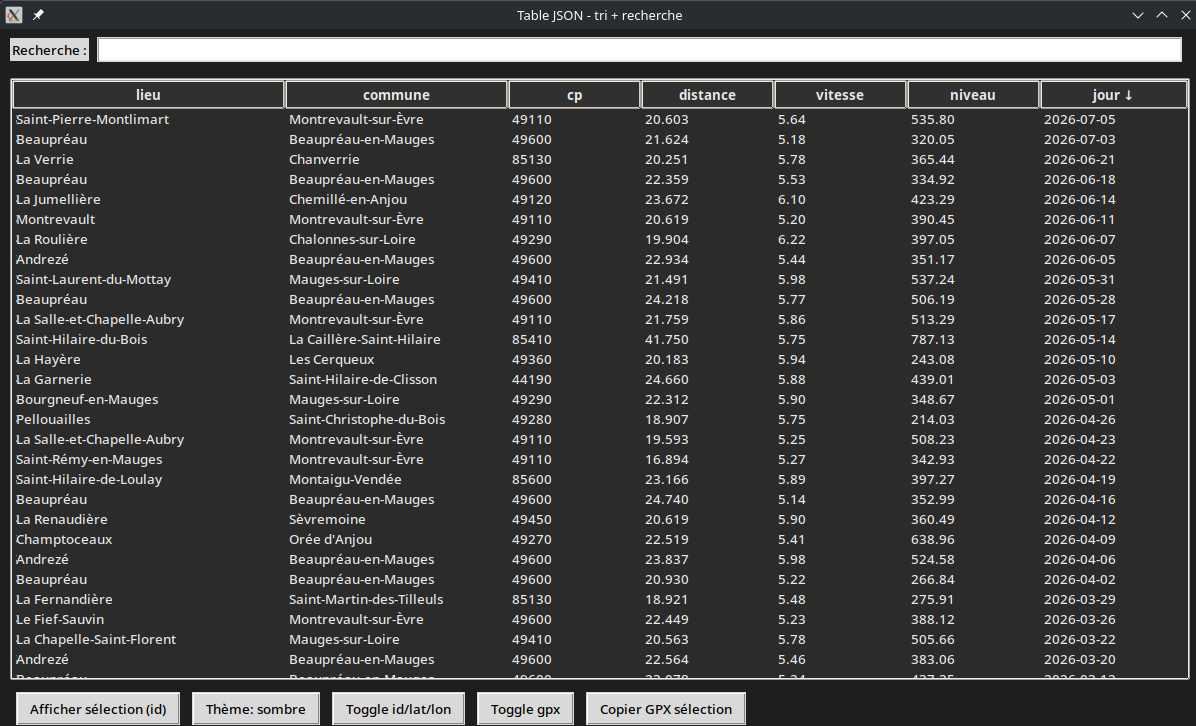Sort table by cp column header
The height and width of the screenshot is (726, 1196).
point(574,95)
